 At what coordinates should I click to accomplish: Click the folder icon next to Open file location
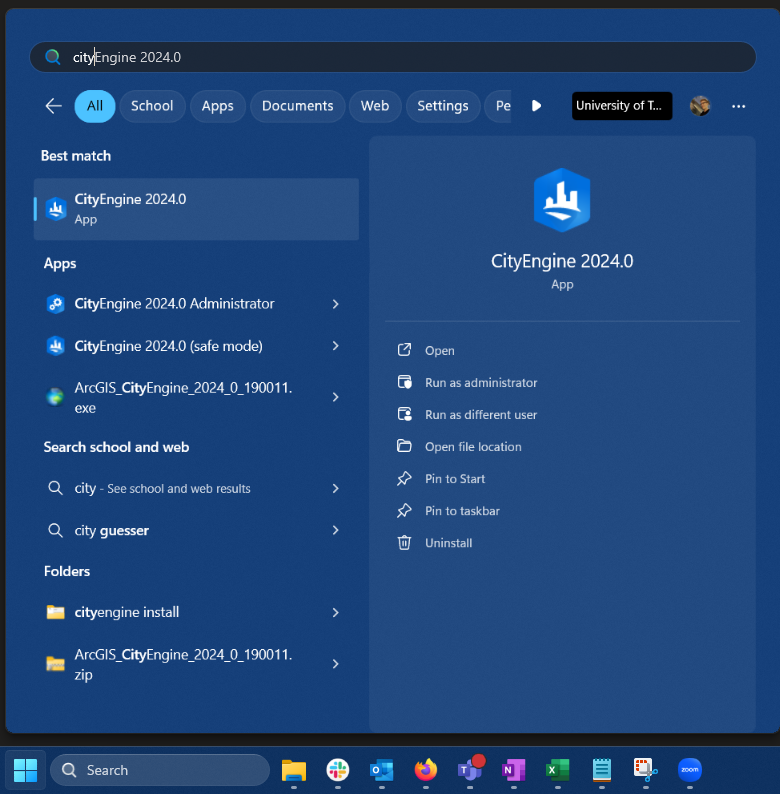[404, 446]
